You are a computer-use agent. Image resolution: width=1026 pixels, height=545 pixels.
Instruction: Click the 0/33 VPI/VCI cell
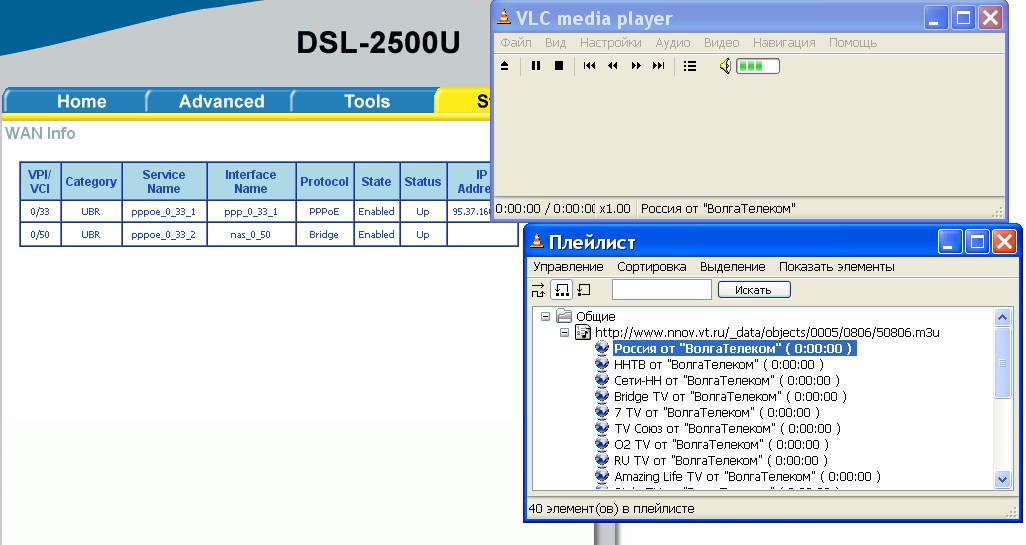(40, 211)
